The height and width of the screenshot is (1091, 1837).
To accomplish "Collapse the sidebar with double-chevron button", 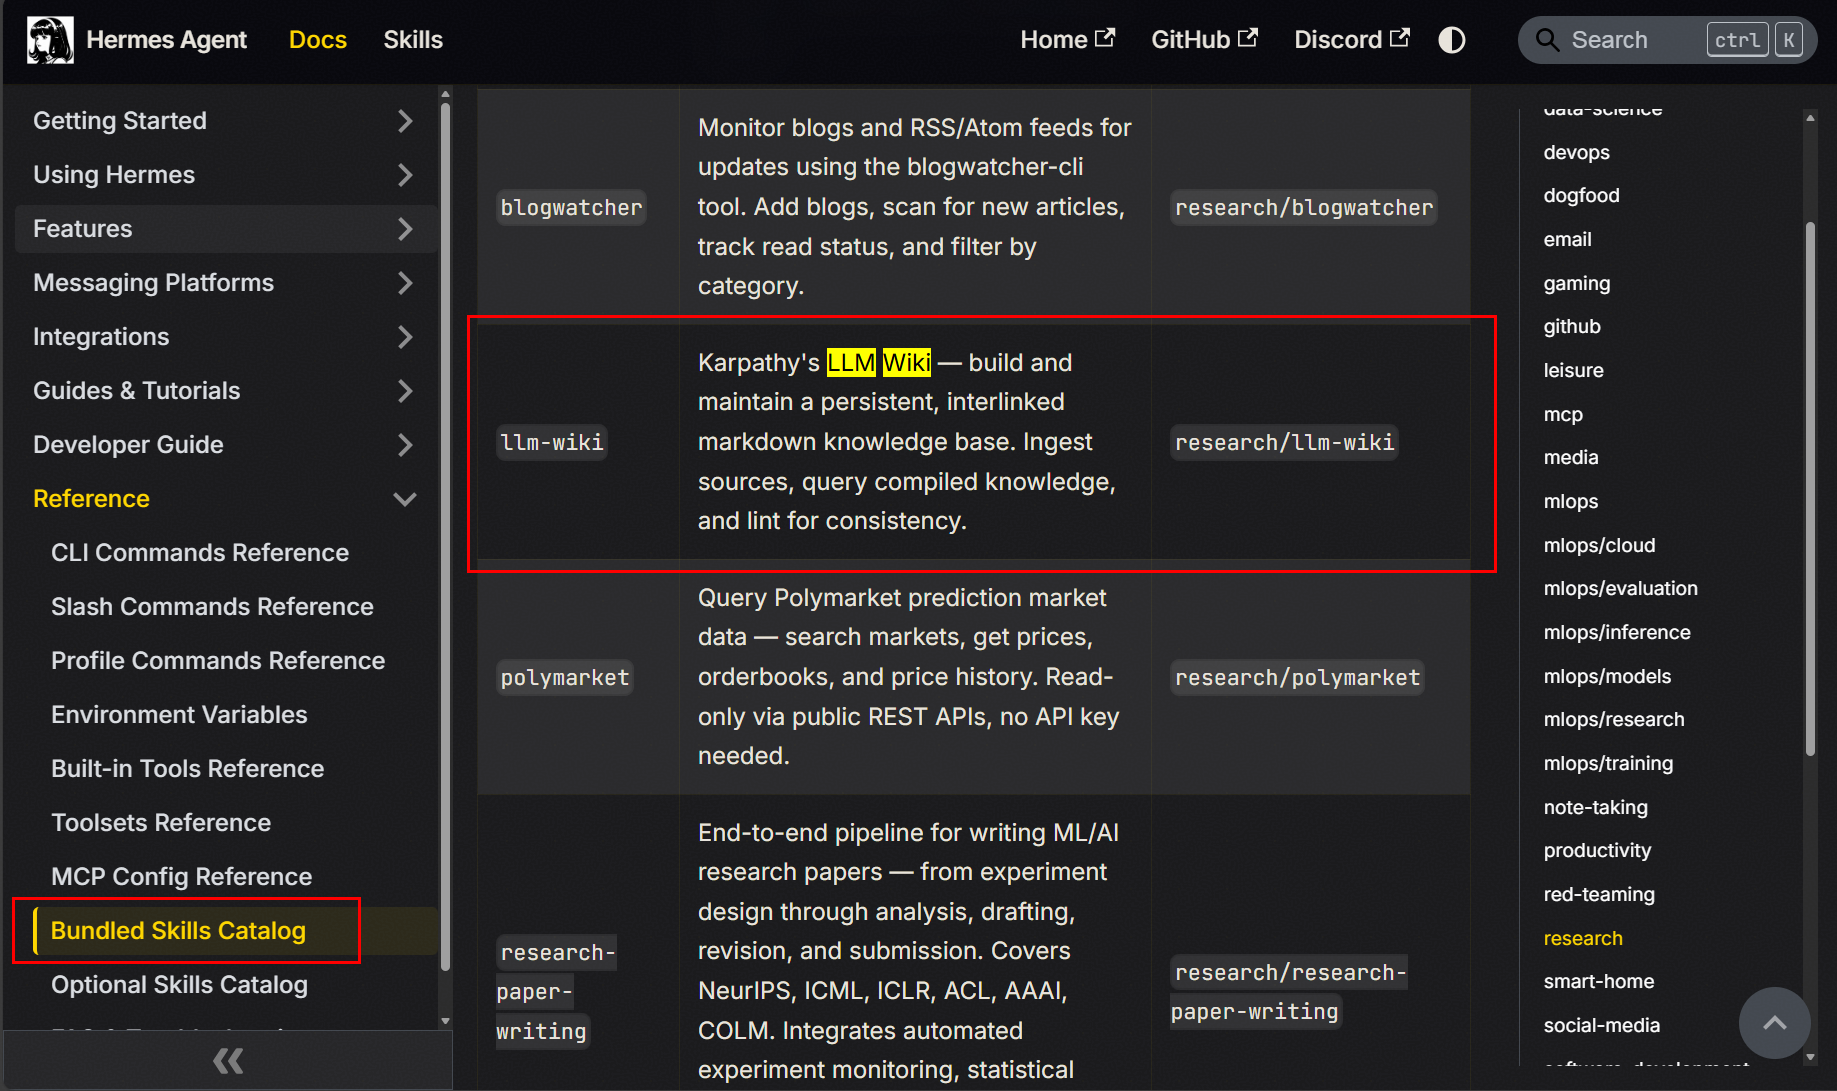I will tap(228, 1061).
